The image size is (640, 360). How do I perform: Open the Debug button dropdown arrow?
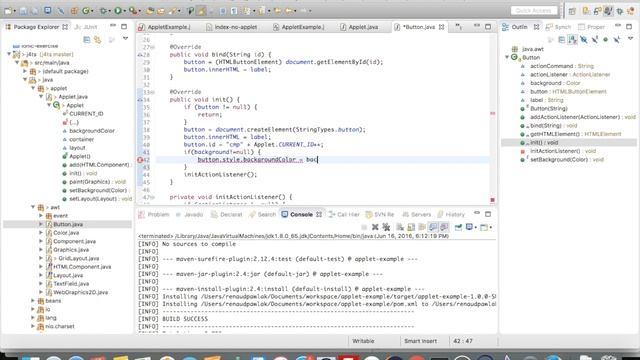point(109,11)
